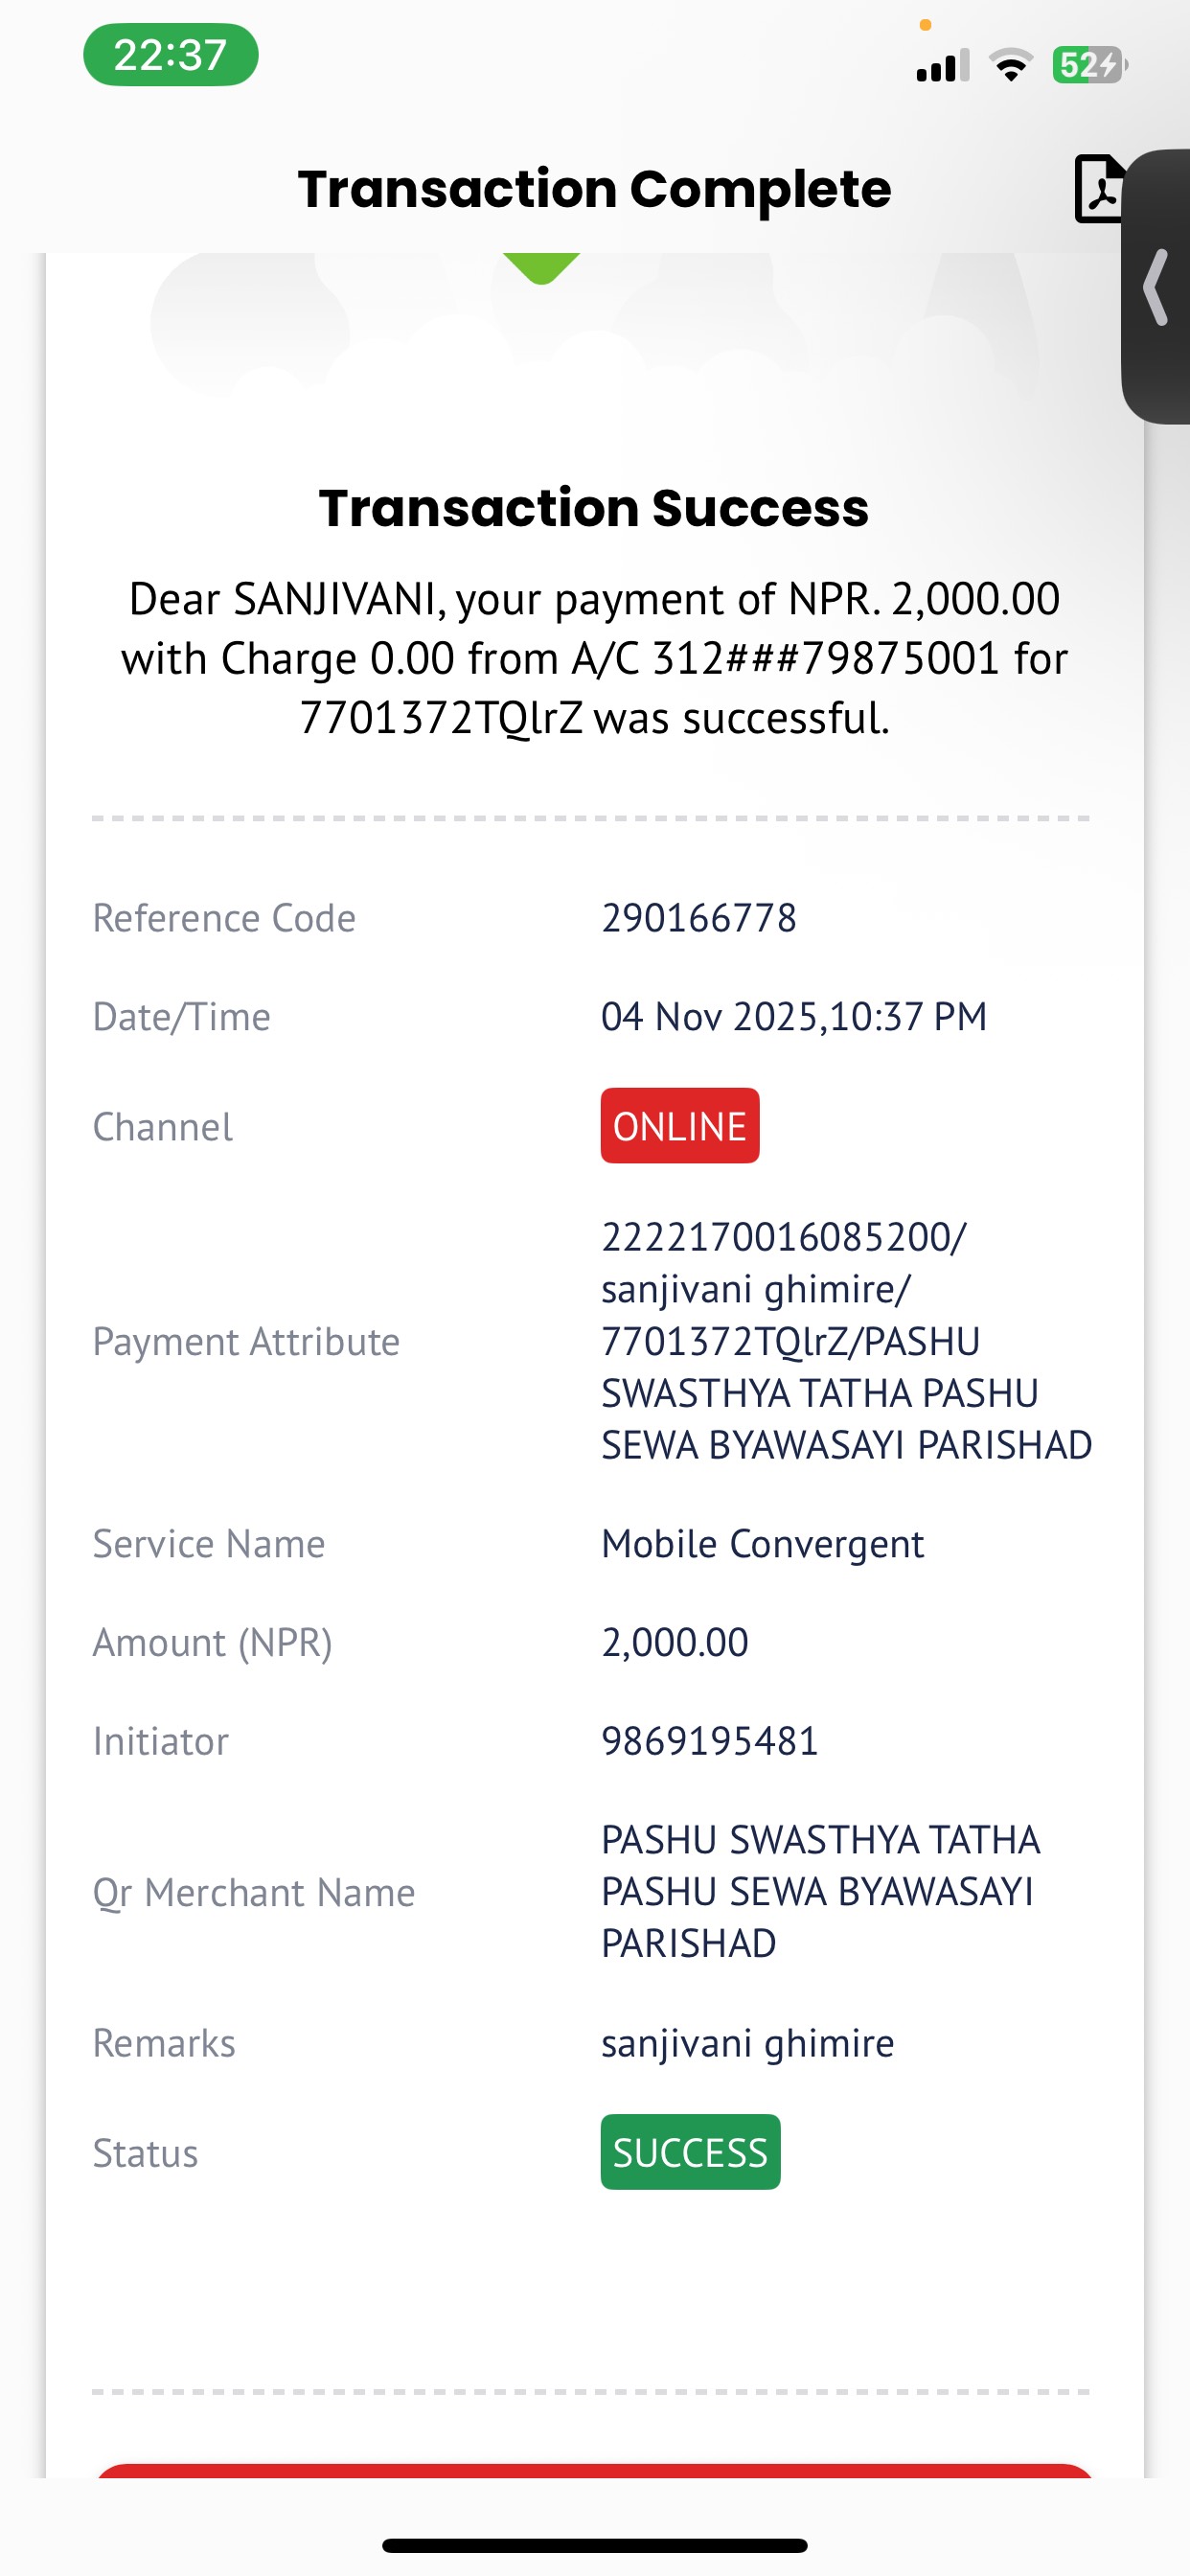Tap the cellular signal bars
This screenshot has width=1190, height=2576.
click(x=943, y=65)
